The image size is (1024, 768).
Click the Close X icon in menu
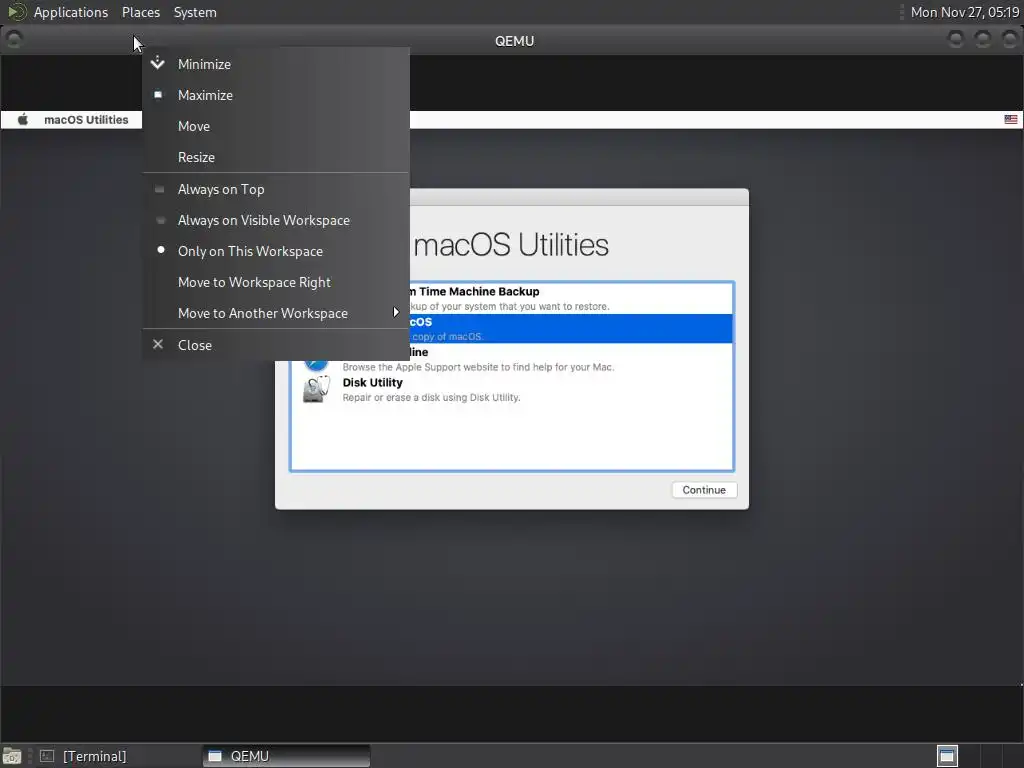point(158,344)
